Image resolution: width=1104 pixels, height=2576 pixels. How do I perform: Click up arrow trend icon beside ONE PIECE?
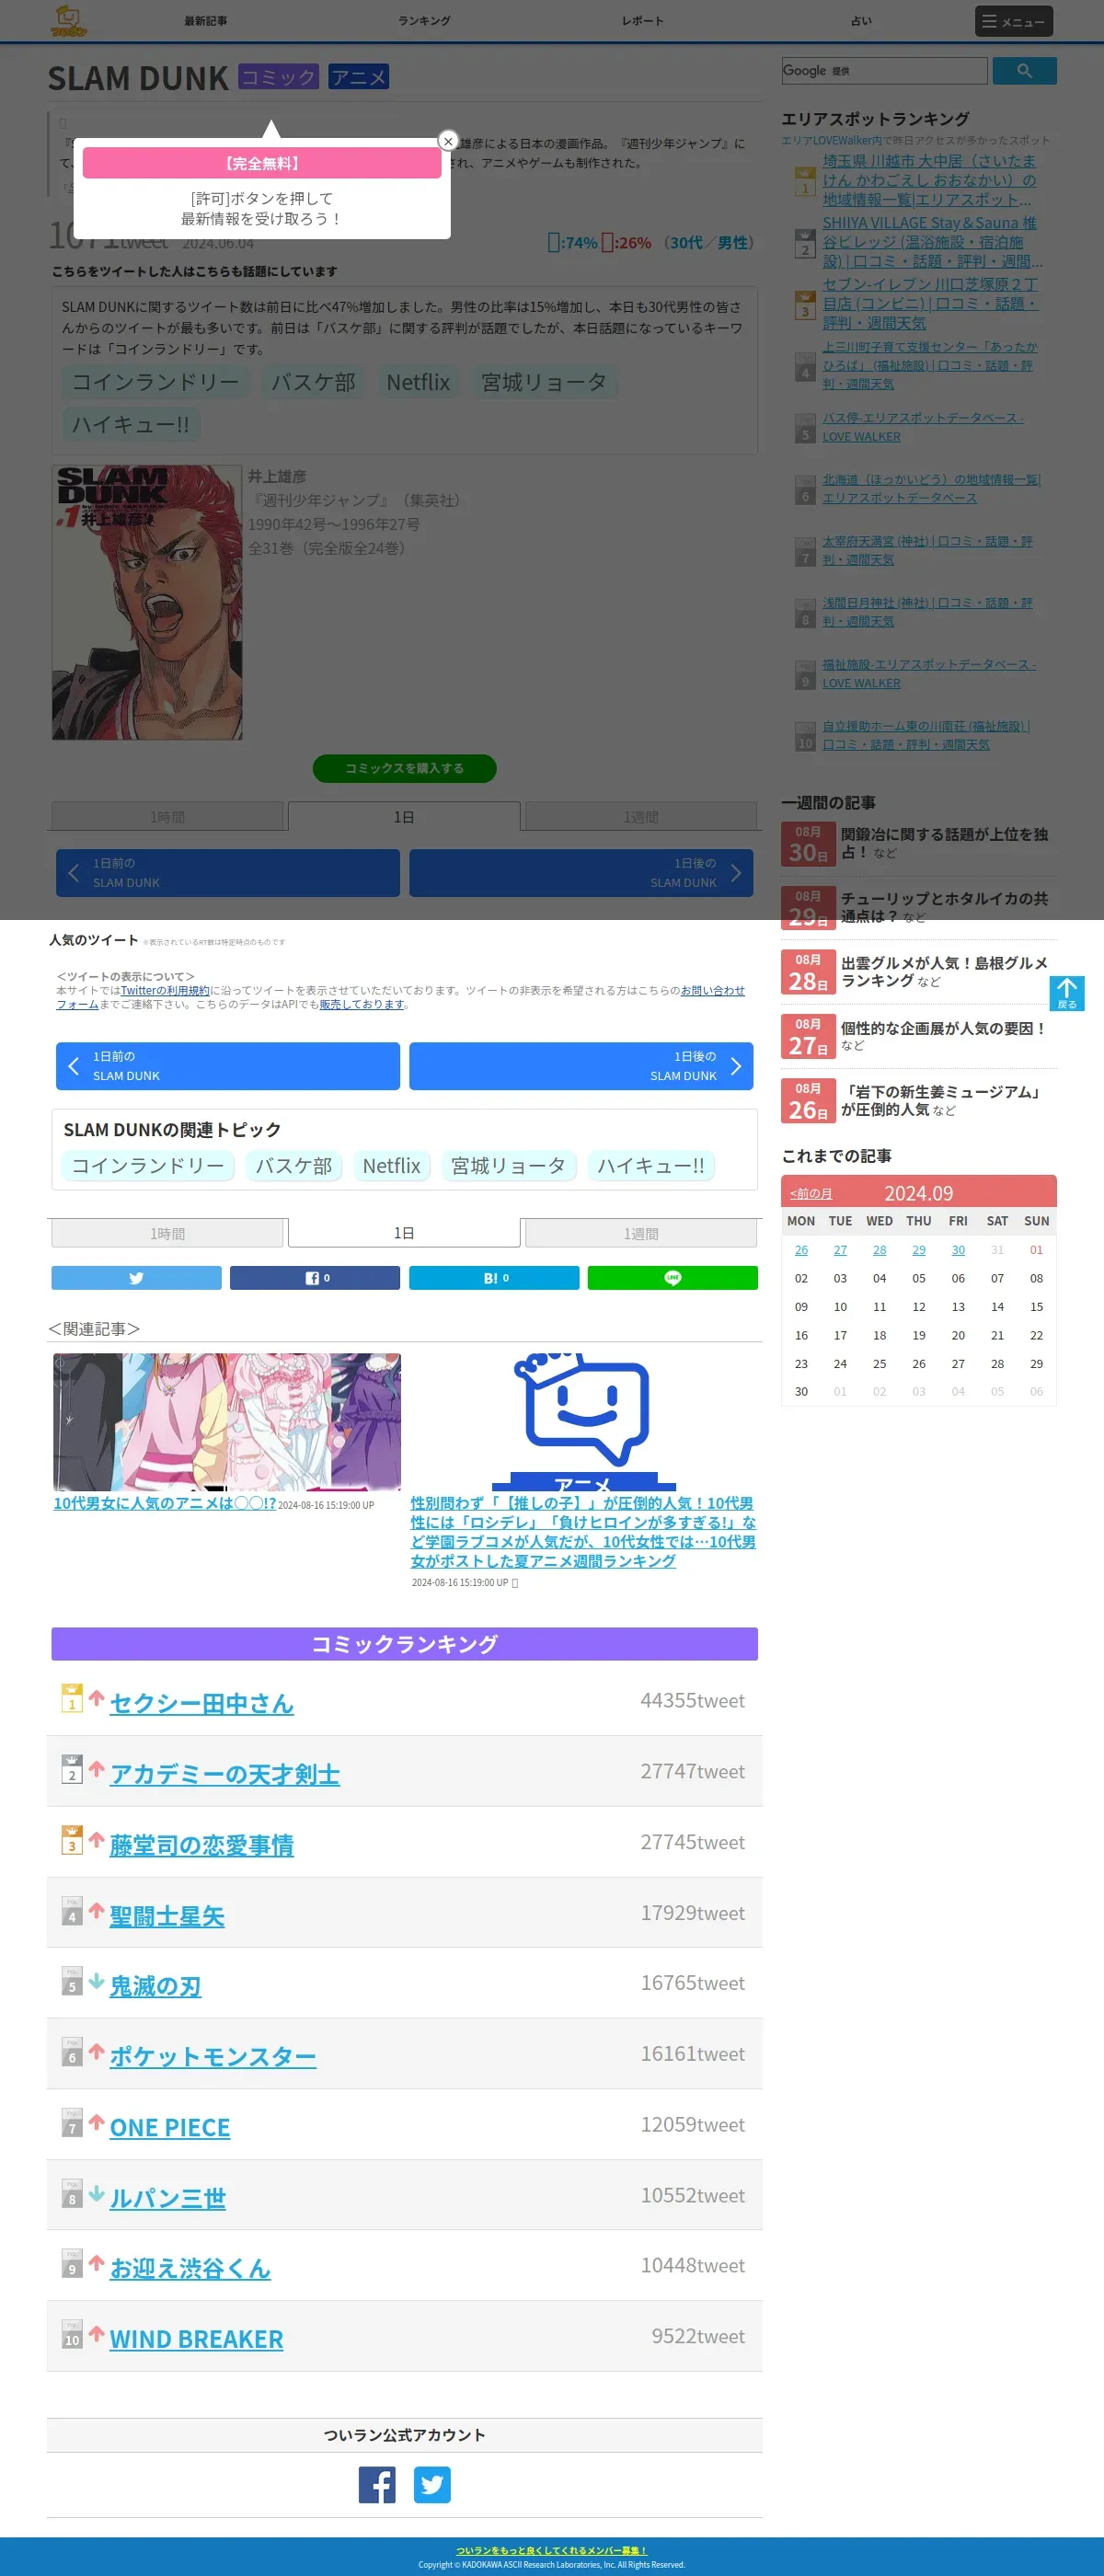tap(96, 2122)
